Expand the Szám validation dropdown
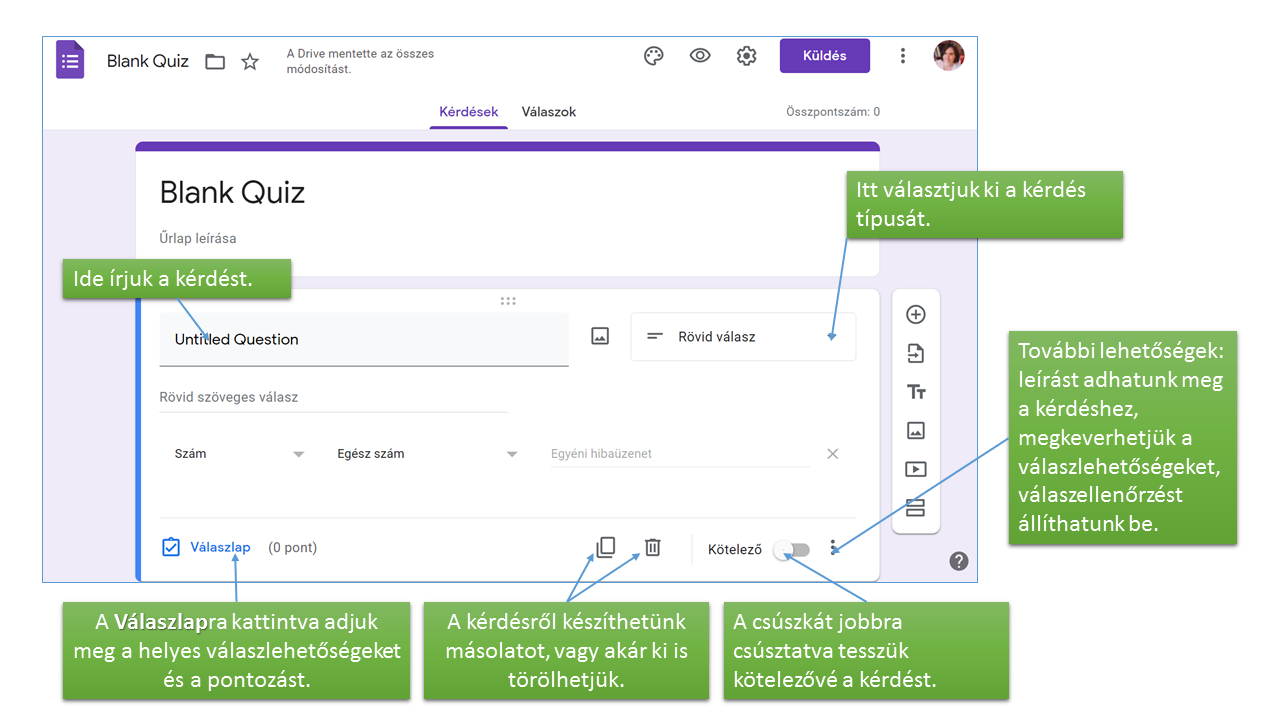1280x720 pixels. 239,454
